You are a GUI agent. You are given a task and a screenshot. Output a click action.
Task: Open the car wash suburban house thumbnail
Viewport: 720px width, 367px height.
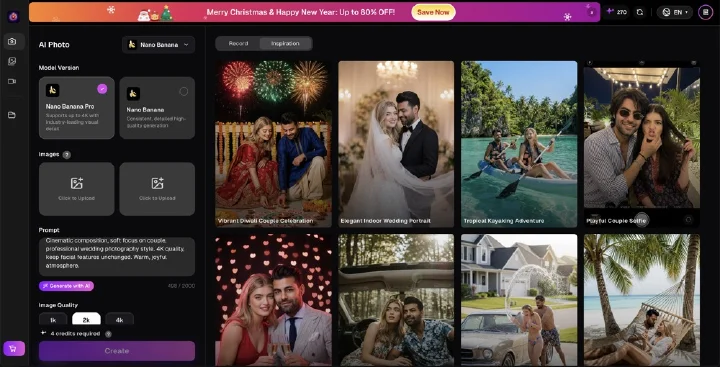coord(519,300)
